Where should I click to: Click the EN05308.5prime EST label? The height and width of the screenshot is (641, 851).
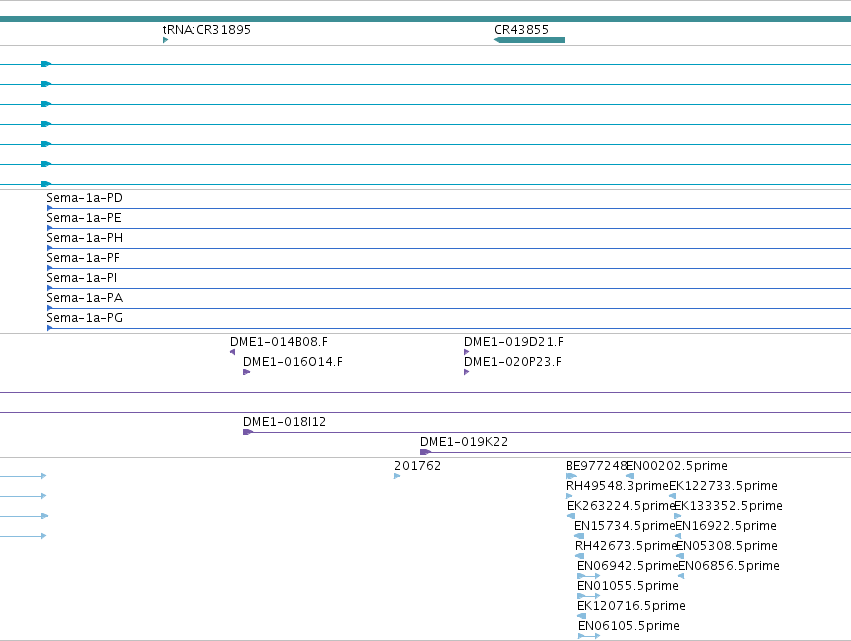point(727,547)
